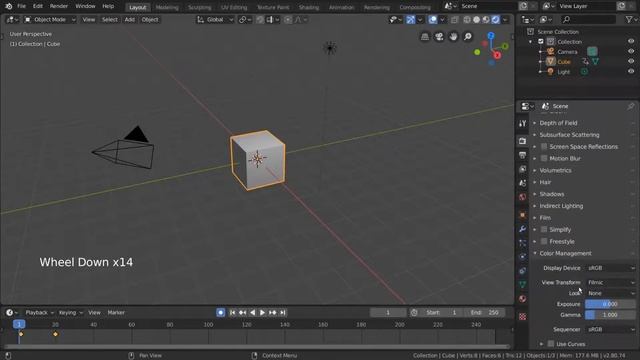Click the pan view hand icon

(453, 37)
